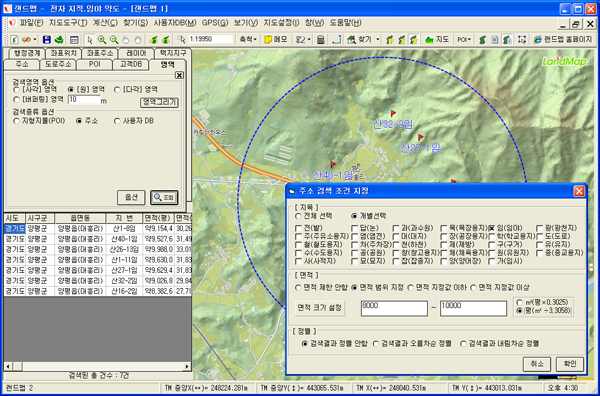
Task: Confirm dialog with 확인 button
Action: (x=570, y=364)
